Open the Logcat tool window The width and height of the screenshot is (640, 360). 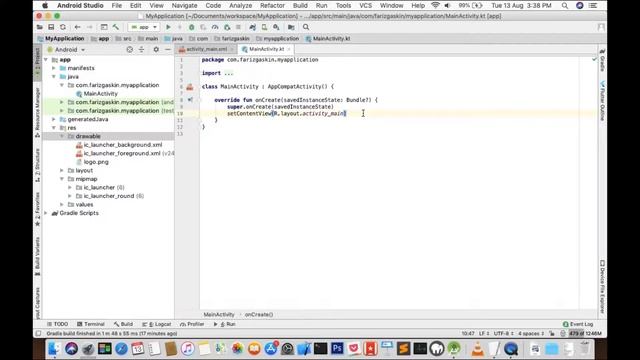coord(157,324)
